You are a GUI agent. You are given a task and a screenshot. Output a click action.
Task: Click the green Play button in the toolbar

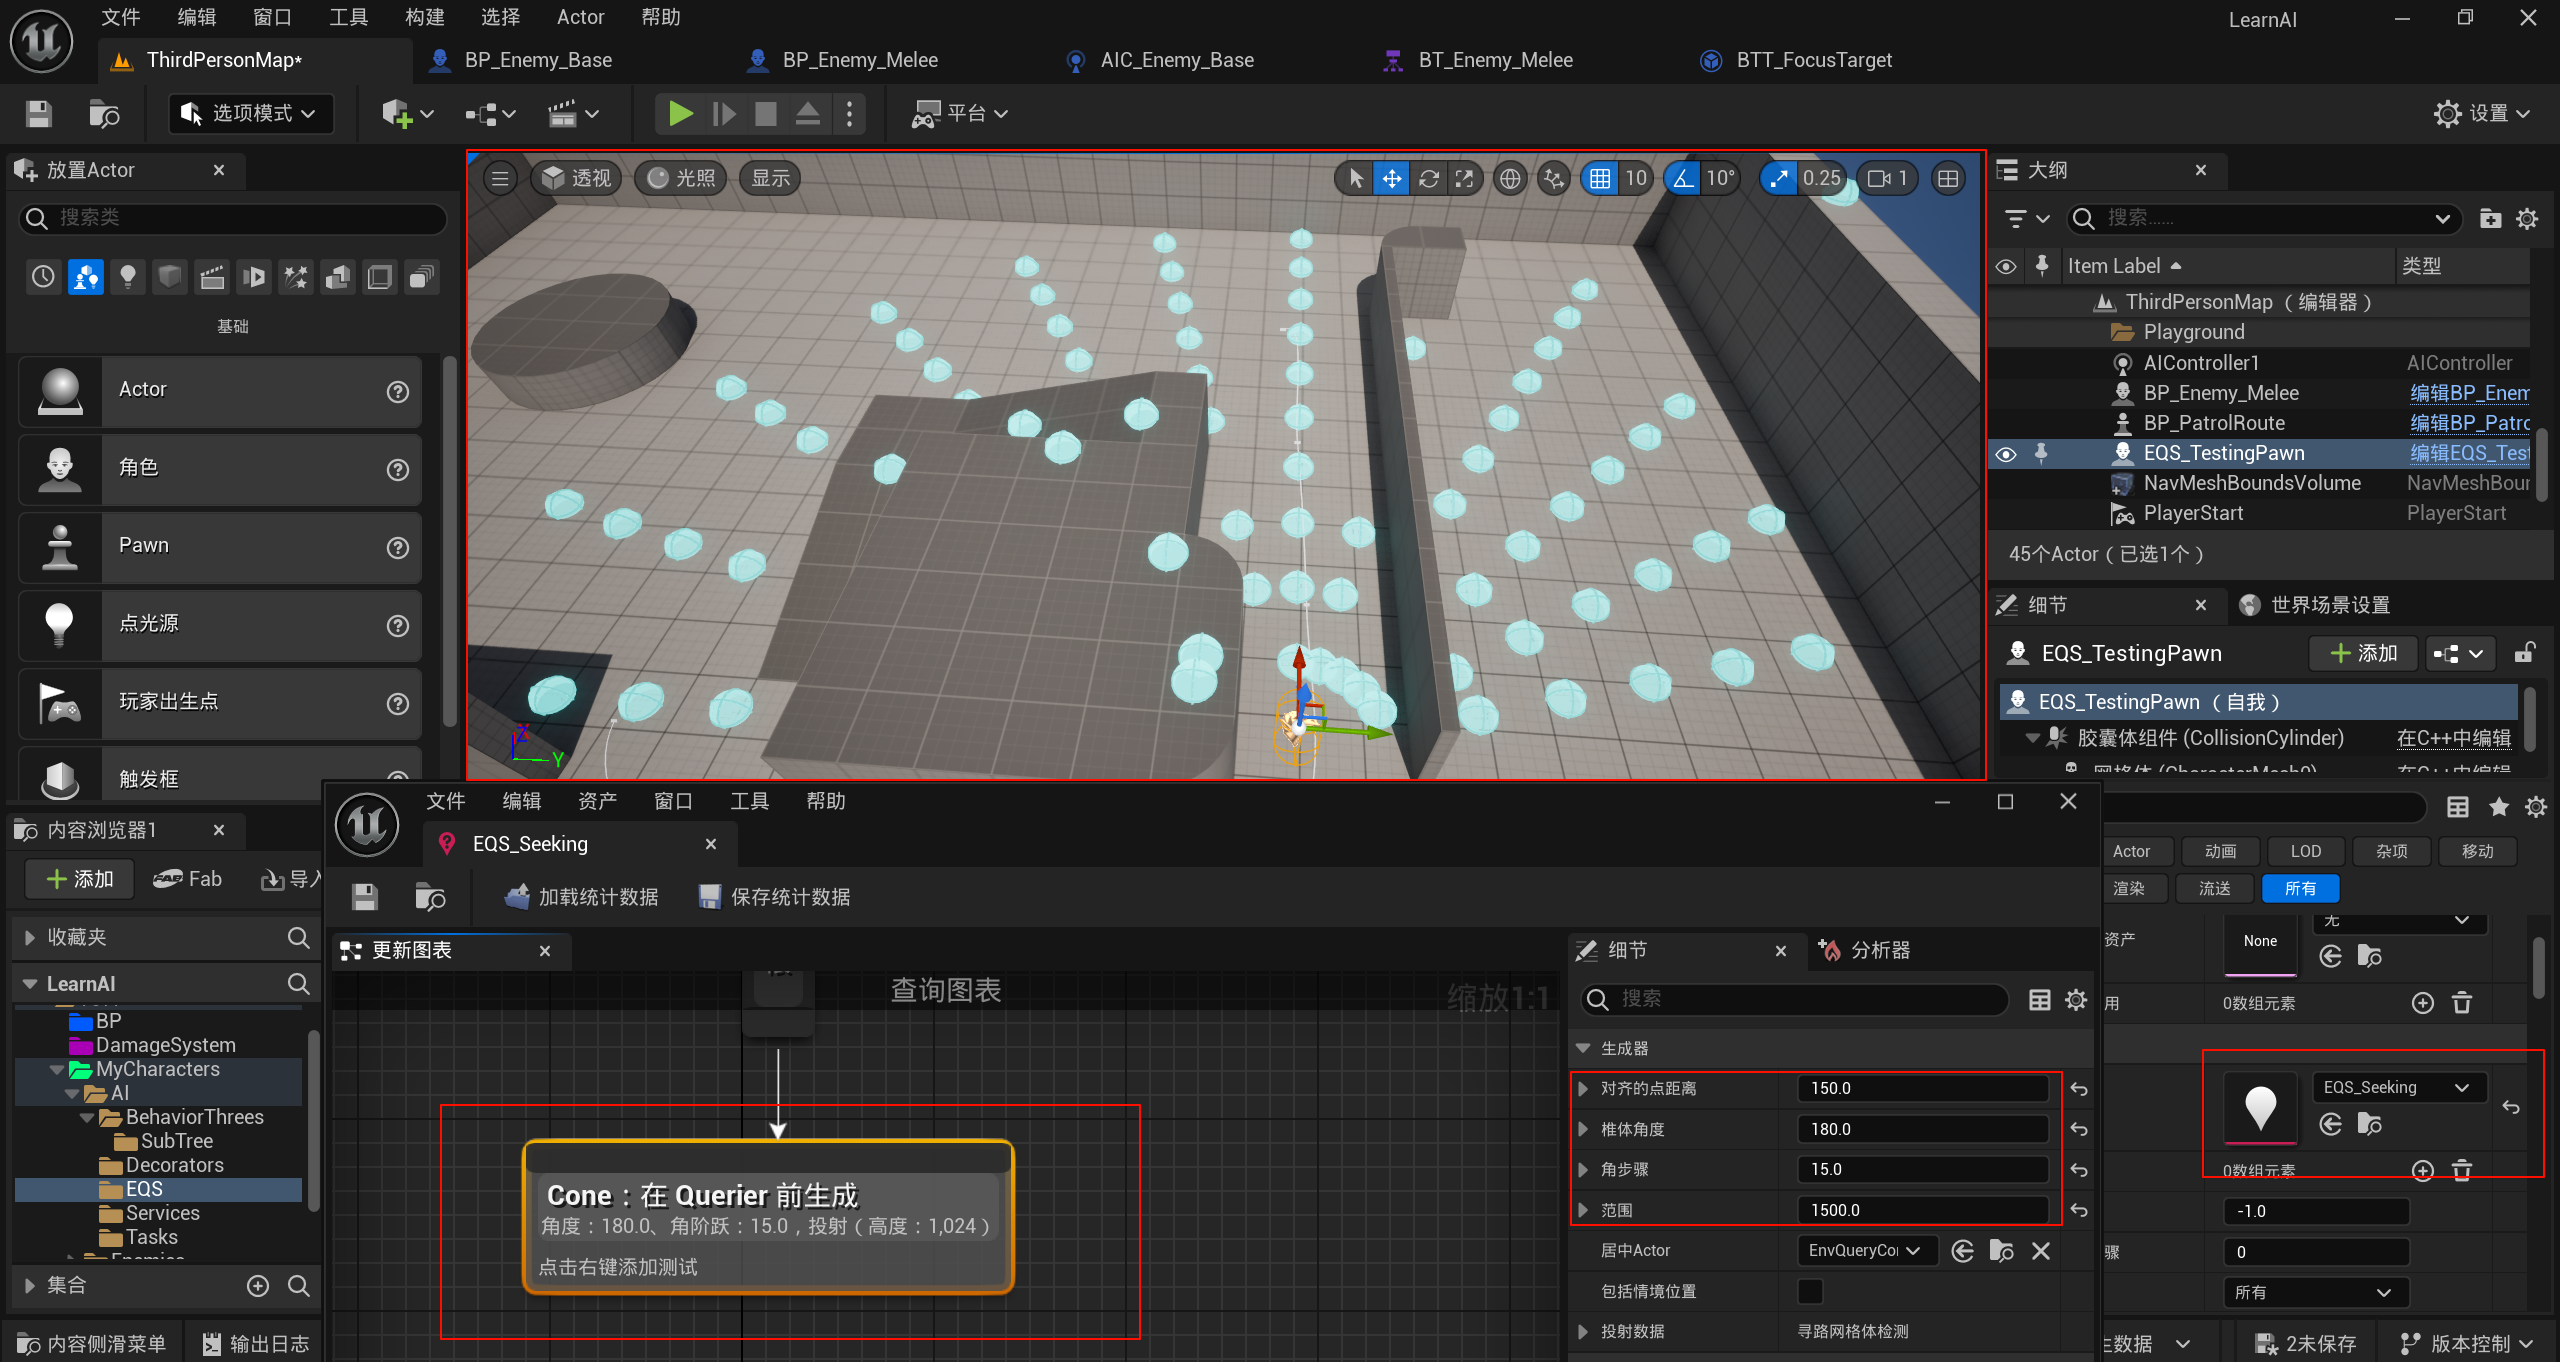(680, 114)
